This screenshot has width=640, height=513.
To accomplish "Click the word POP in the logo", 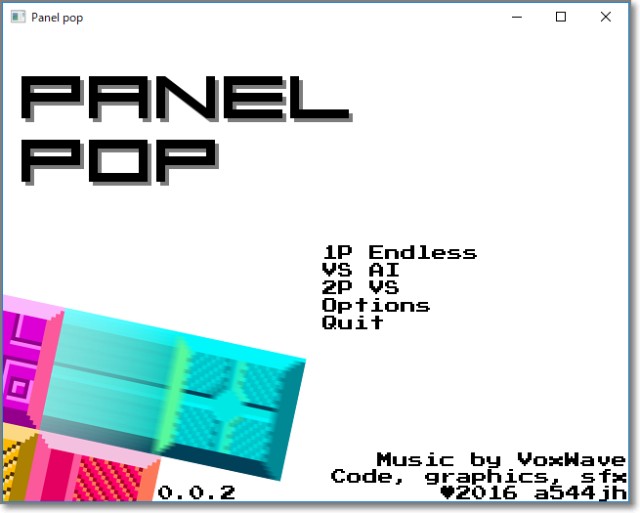I will [x=118, y=160].
